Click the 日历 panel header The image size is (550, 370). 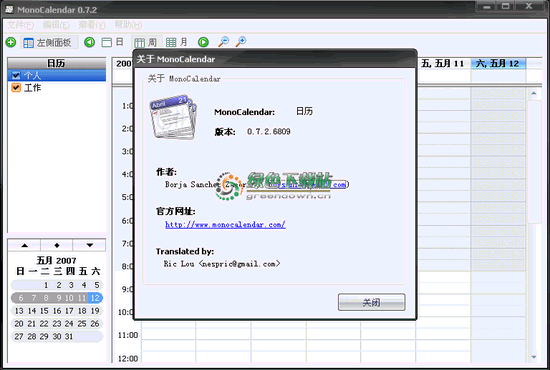pyautogui.click(x=57, y=63)
